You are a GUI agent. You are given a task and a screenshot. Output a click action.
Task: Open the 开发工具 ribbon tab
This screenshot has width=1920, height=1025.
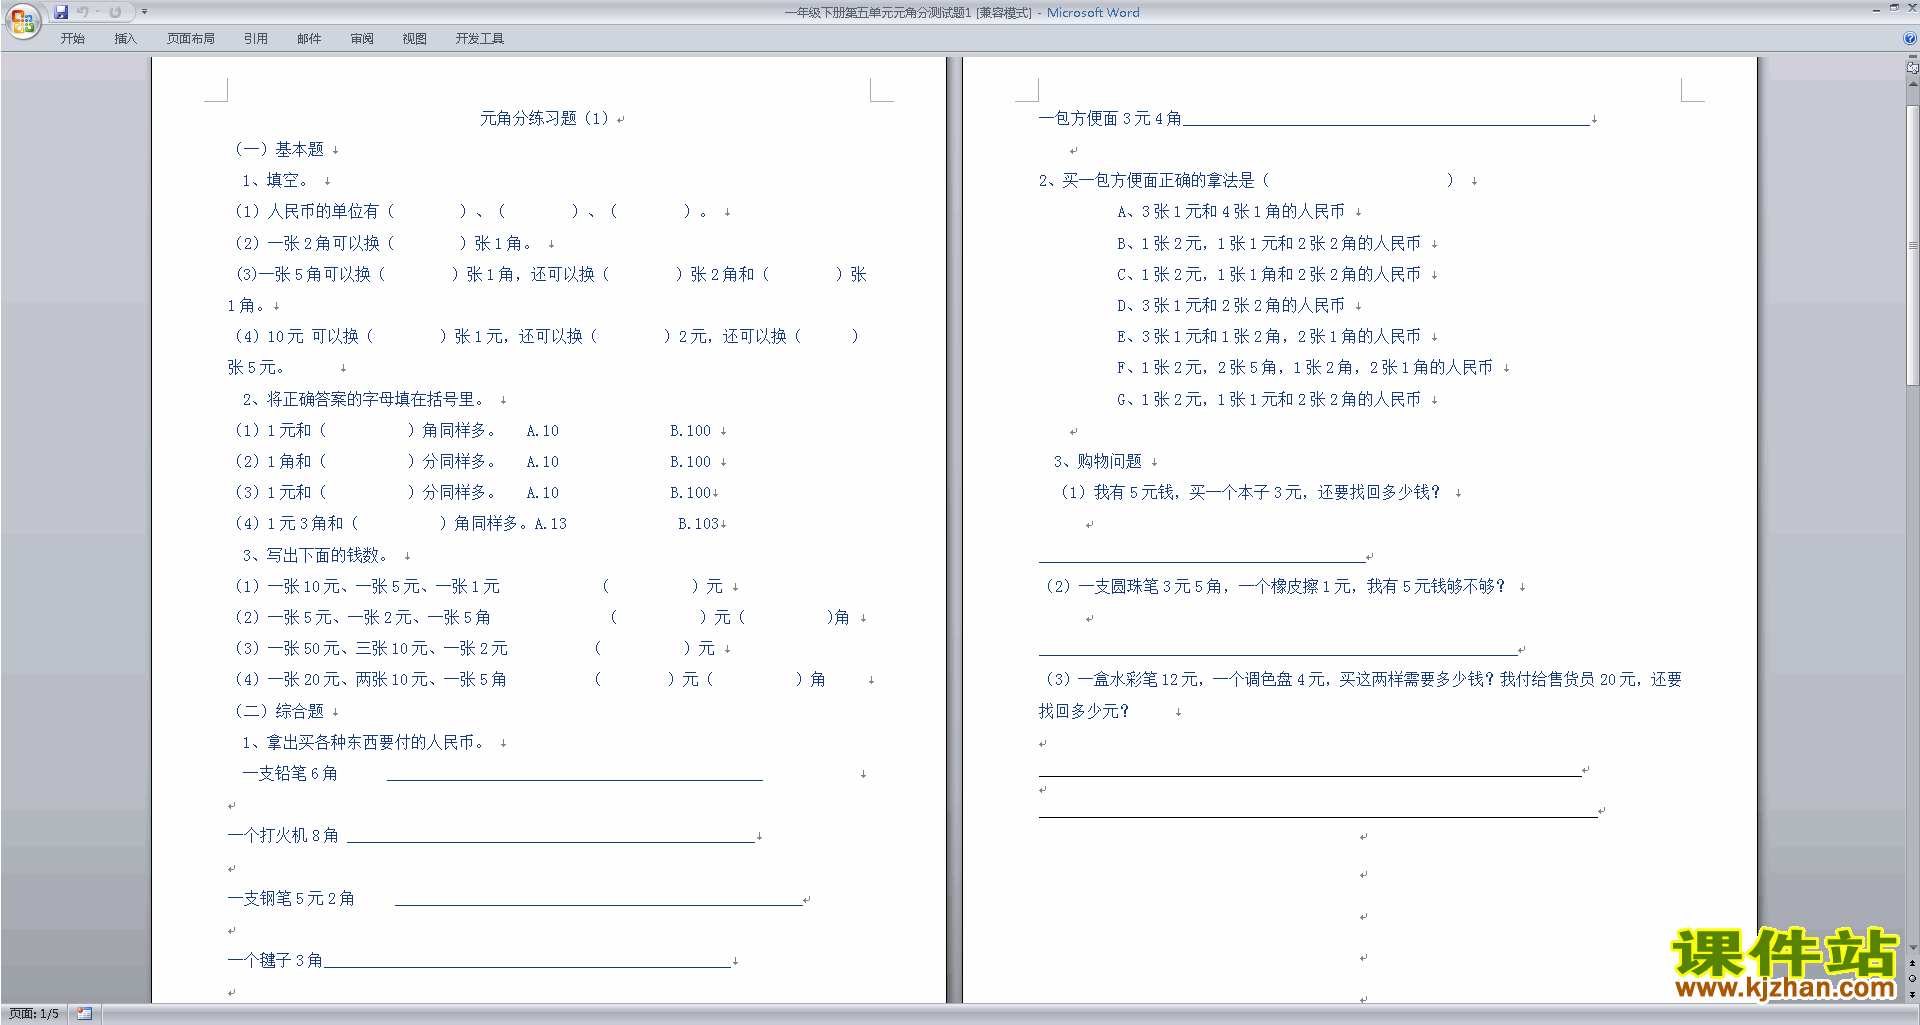pos(480,39)
